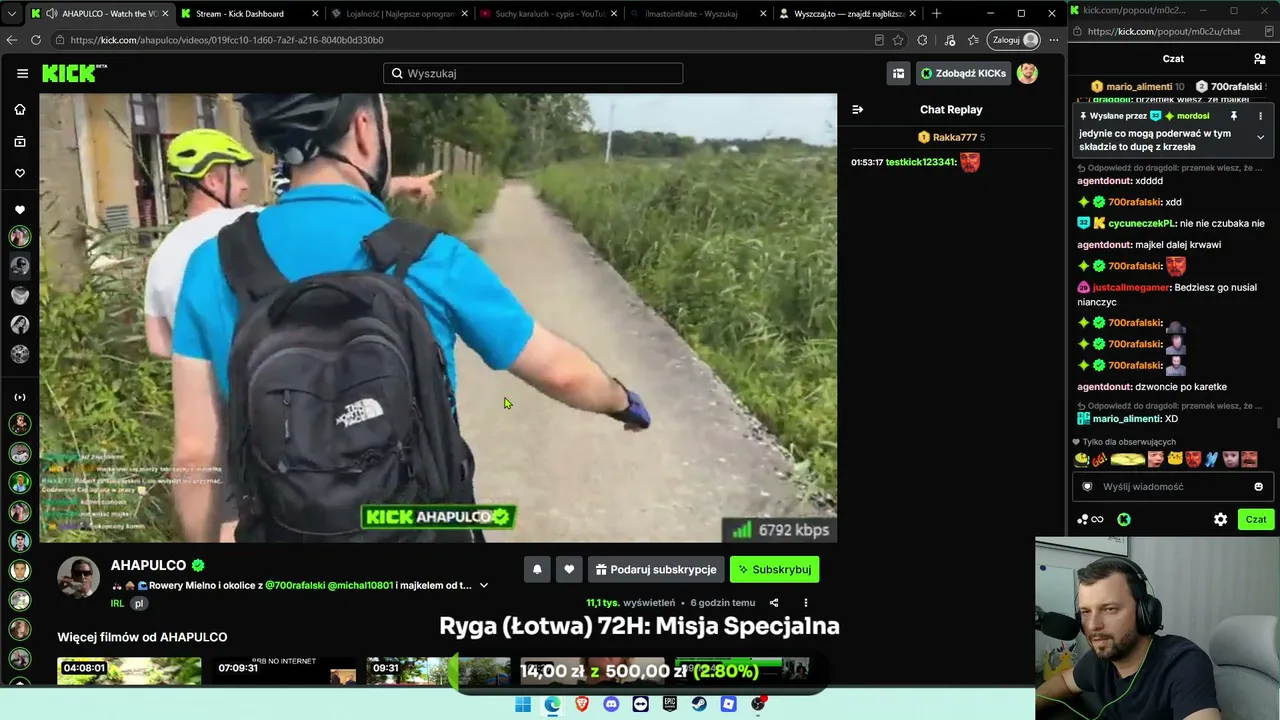Share the video using share icon

(x=774, y=603)
